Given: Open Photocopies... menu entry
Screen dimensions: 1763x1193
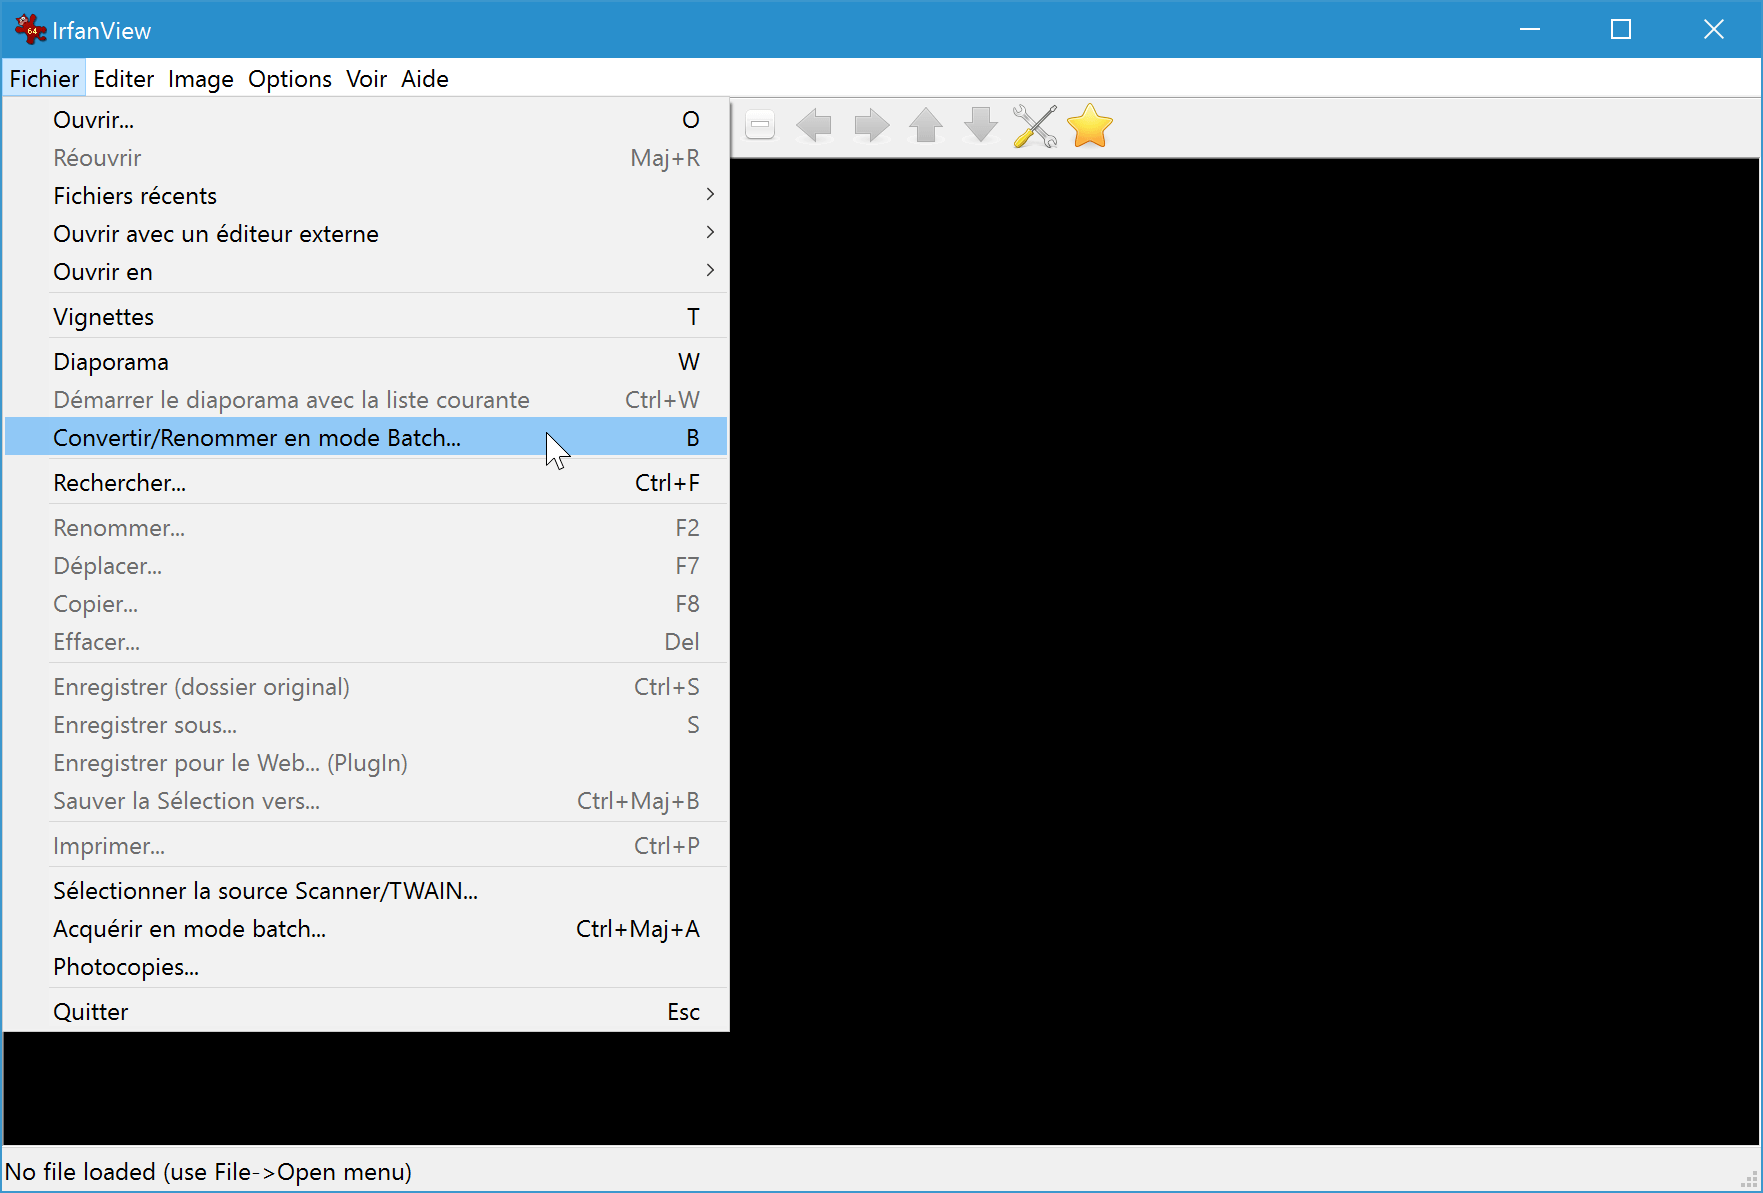Looking at the screenshot, I should pos(366,967).
